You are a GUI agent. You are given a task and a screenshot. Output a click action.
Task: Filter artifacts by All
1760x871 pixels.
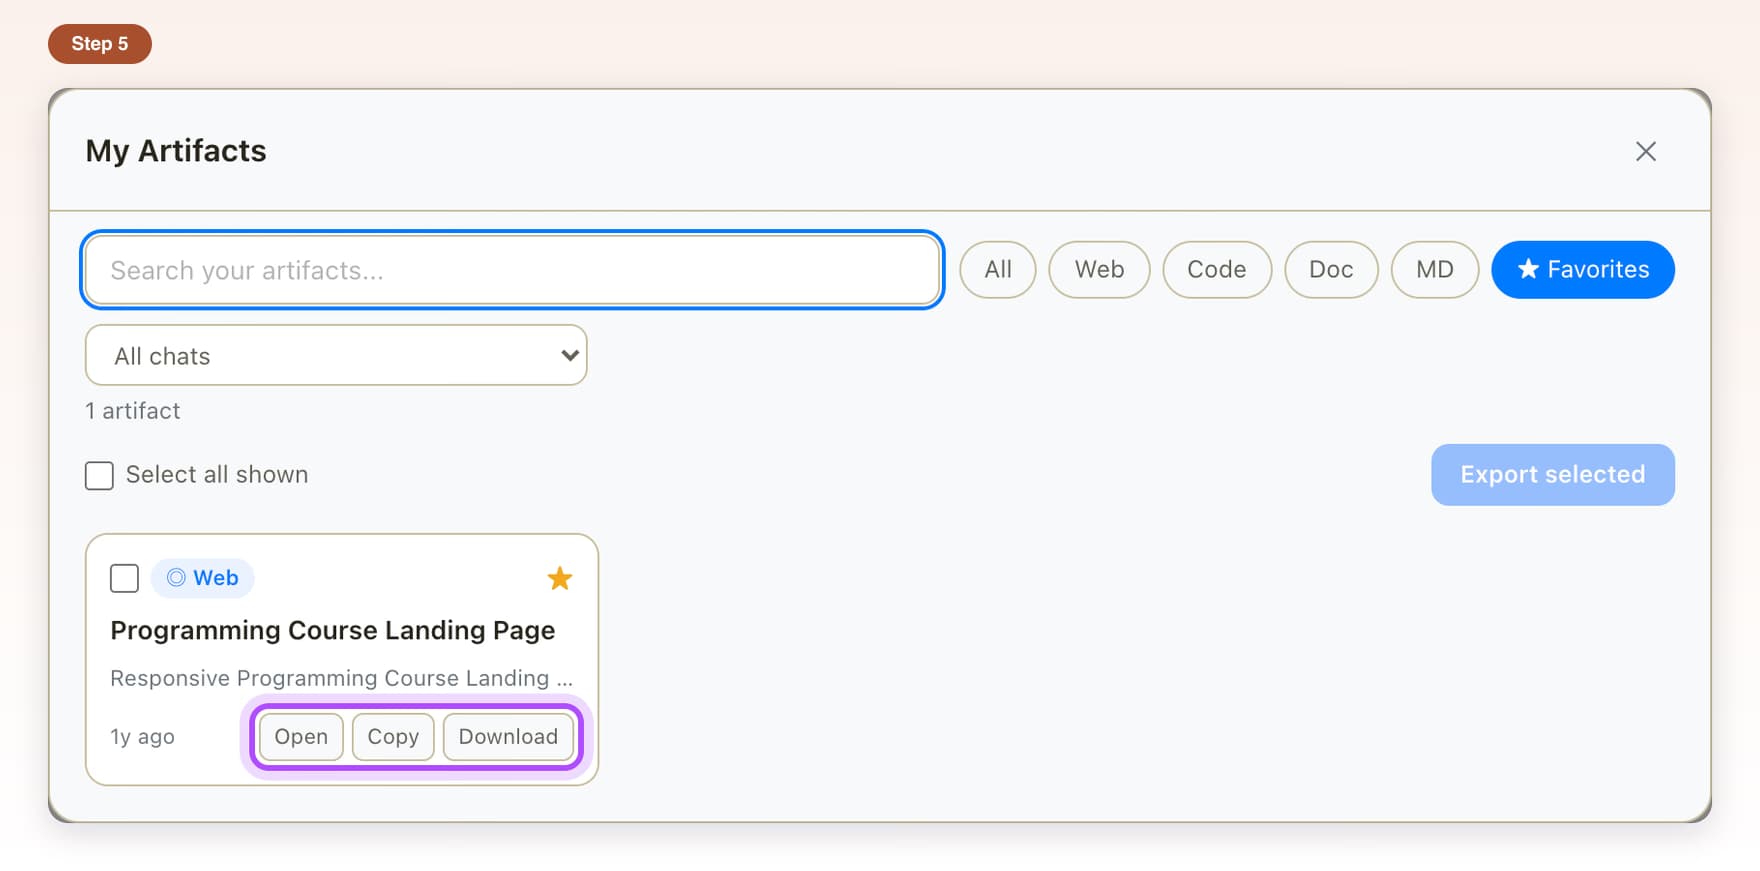coord(998,270)
